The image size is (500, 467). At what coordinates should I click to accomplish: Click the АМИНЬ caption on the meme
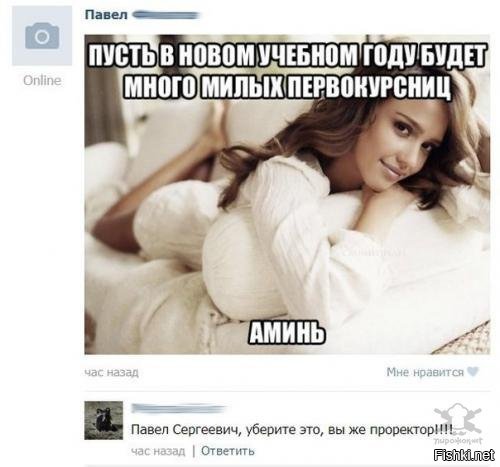coord(287,332)
